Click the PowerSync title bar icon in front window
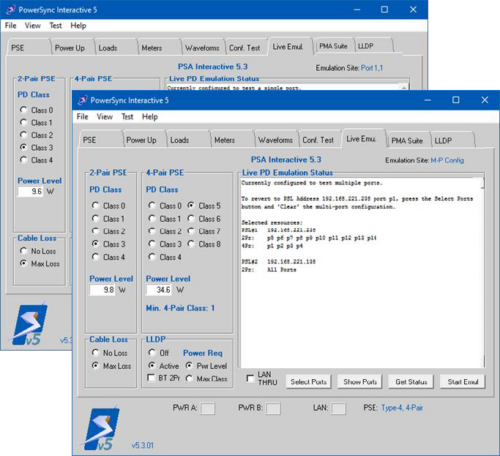Image resolution: width=500 pixels, height=456 pixels. (x=82, y=100)
